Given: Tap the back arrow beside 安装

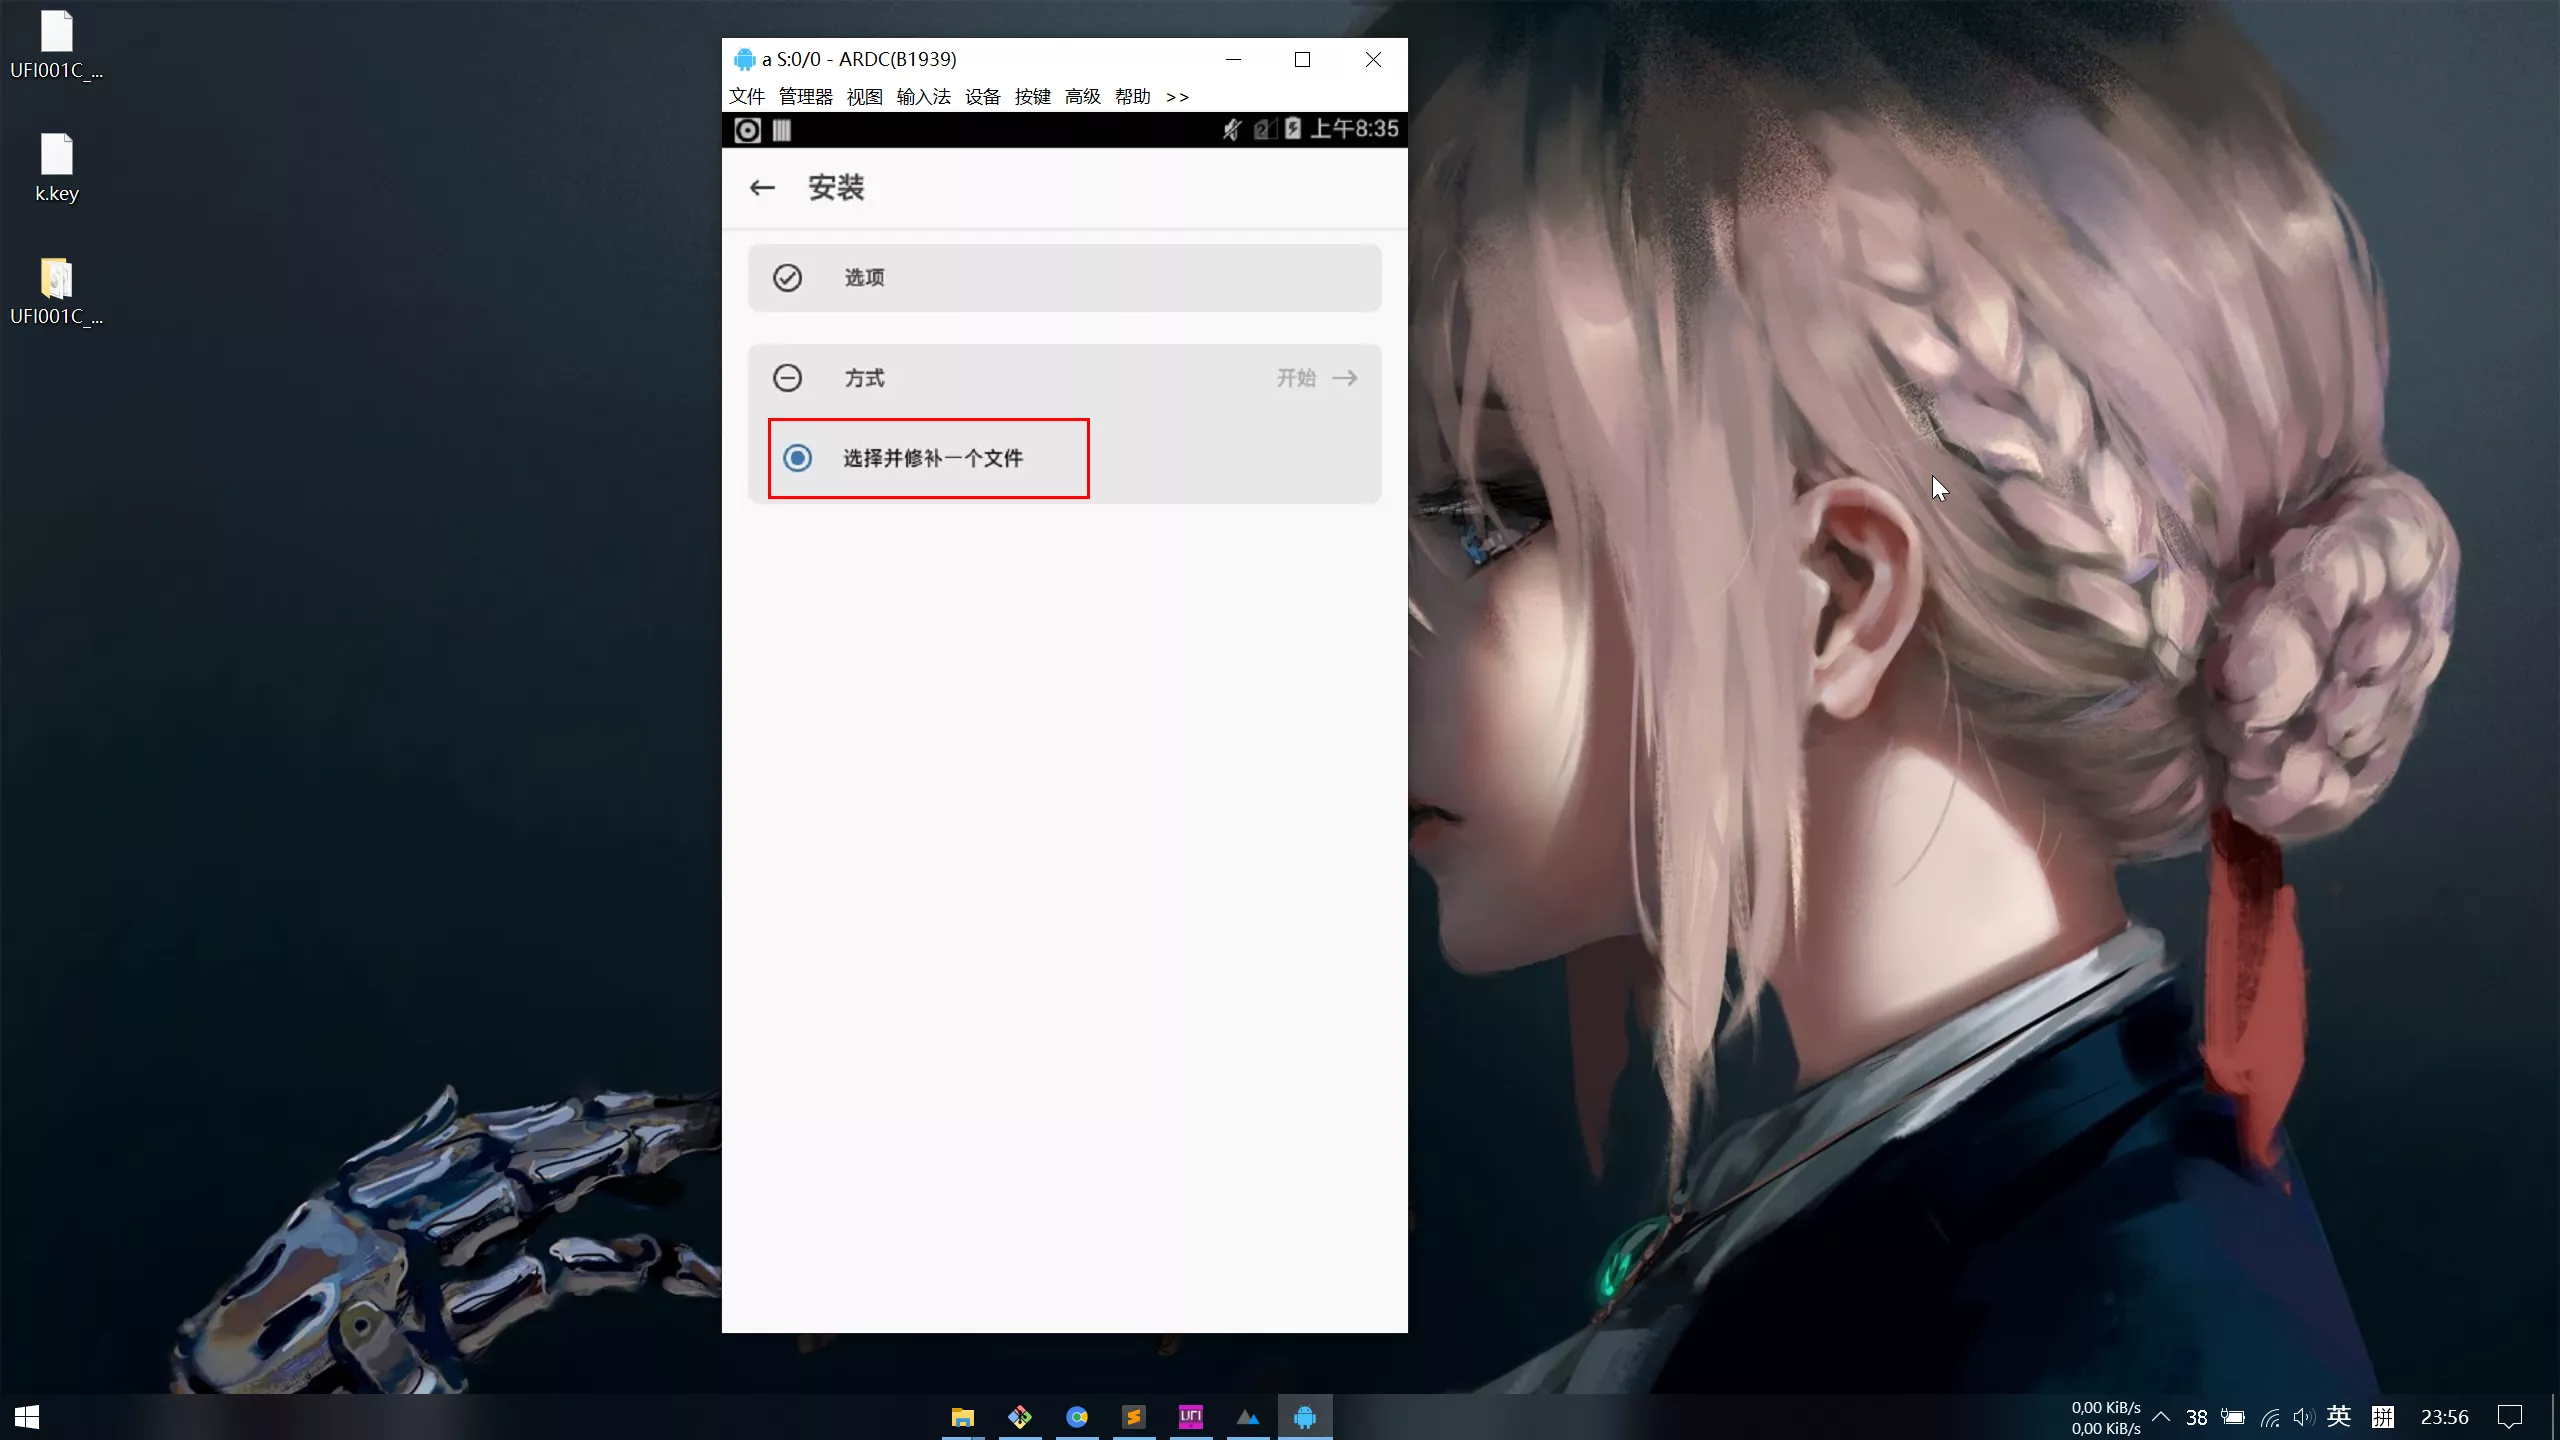Looking at the screenshot, I should coord(762,188).
